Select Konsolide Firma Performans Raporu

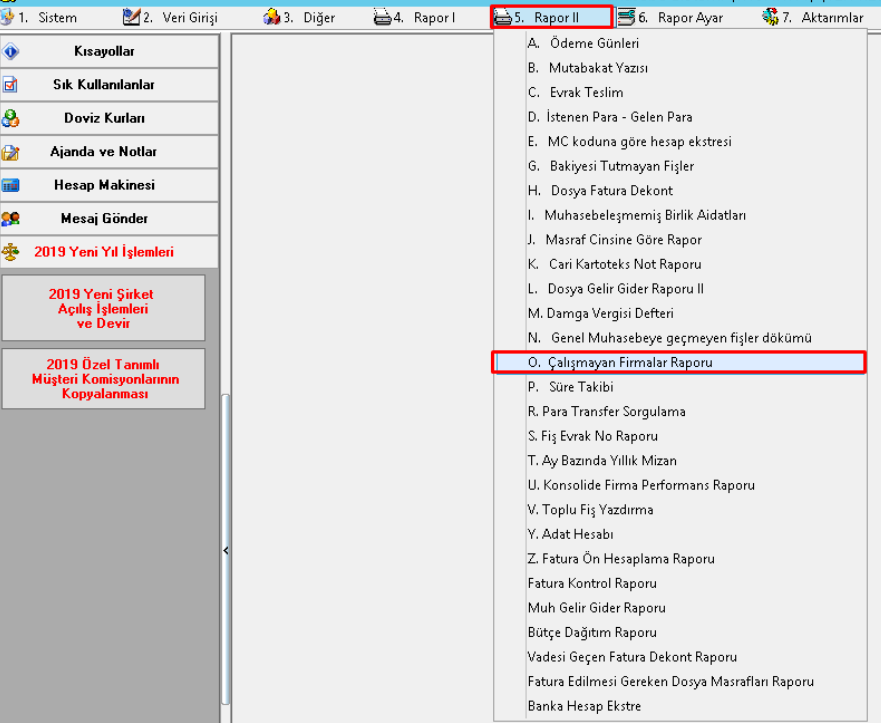(x=680, y=485)
